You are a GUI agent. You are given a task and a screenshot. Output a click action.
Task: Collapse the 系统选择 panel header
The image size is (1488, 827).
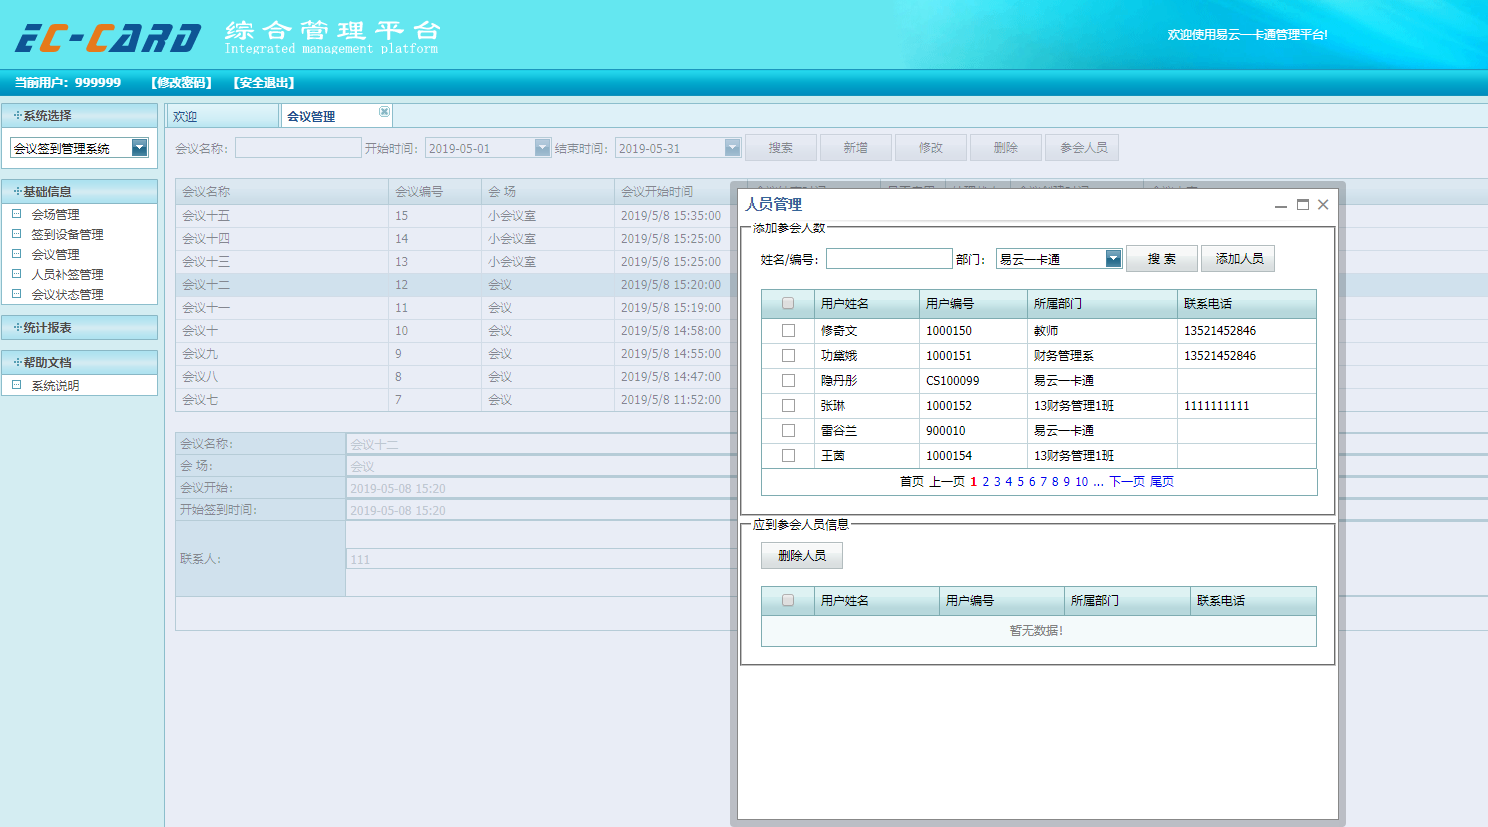(x=79, y=115)
